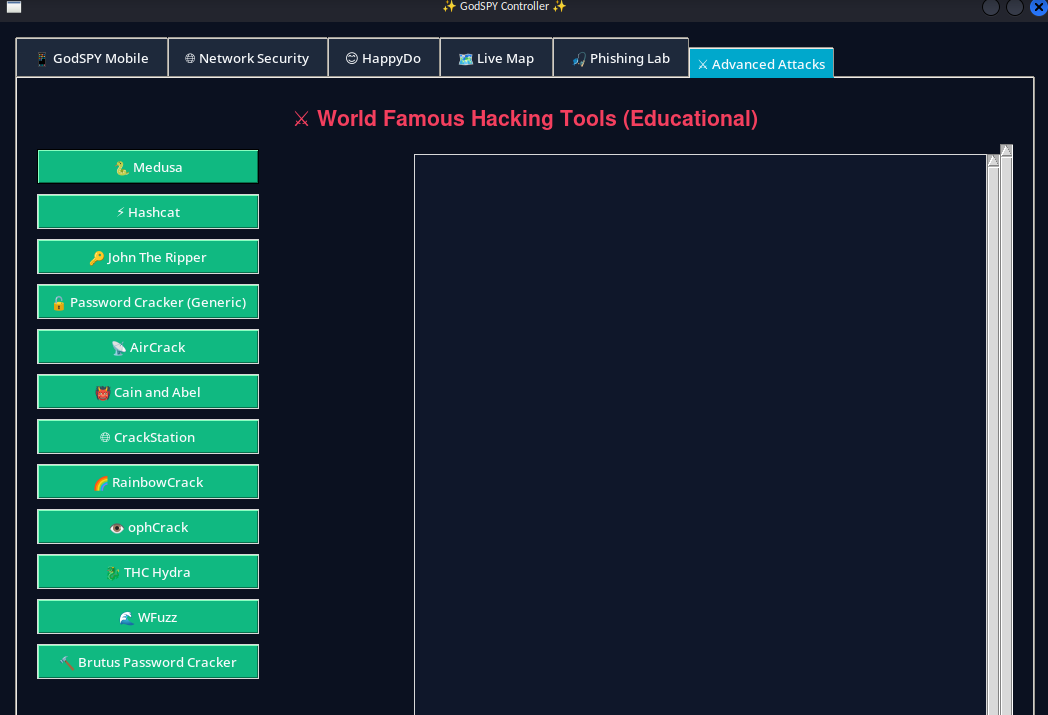
Task: Select the Advanced Attacks tab
Action: pos(761,63)
